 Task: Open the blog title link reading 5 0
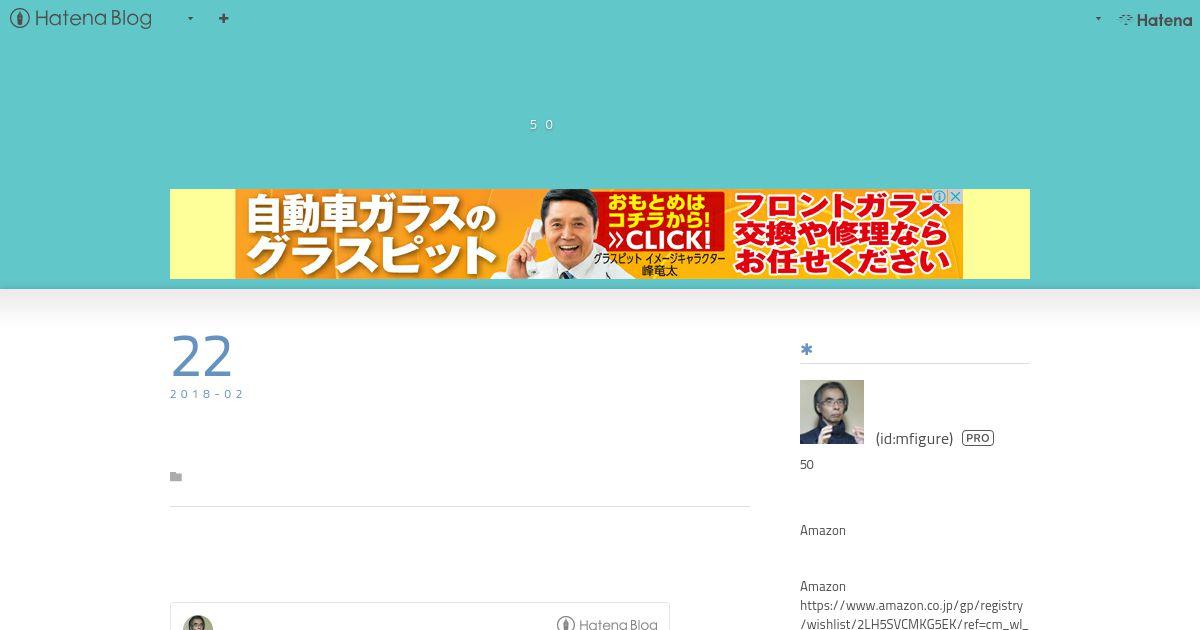coord(541,124)
